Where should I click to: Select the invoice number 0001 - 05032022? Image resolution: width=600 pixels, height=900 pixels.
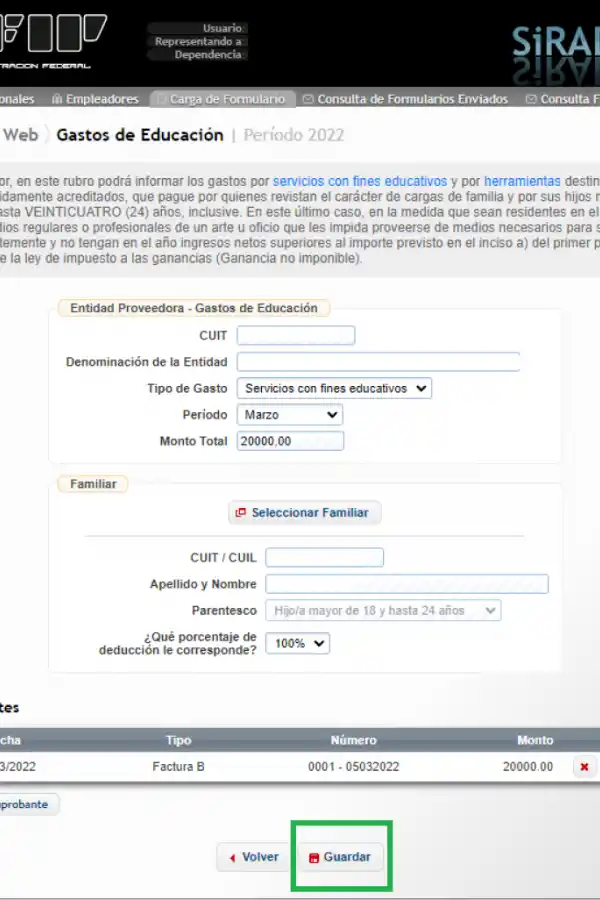point(353,767)
